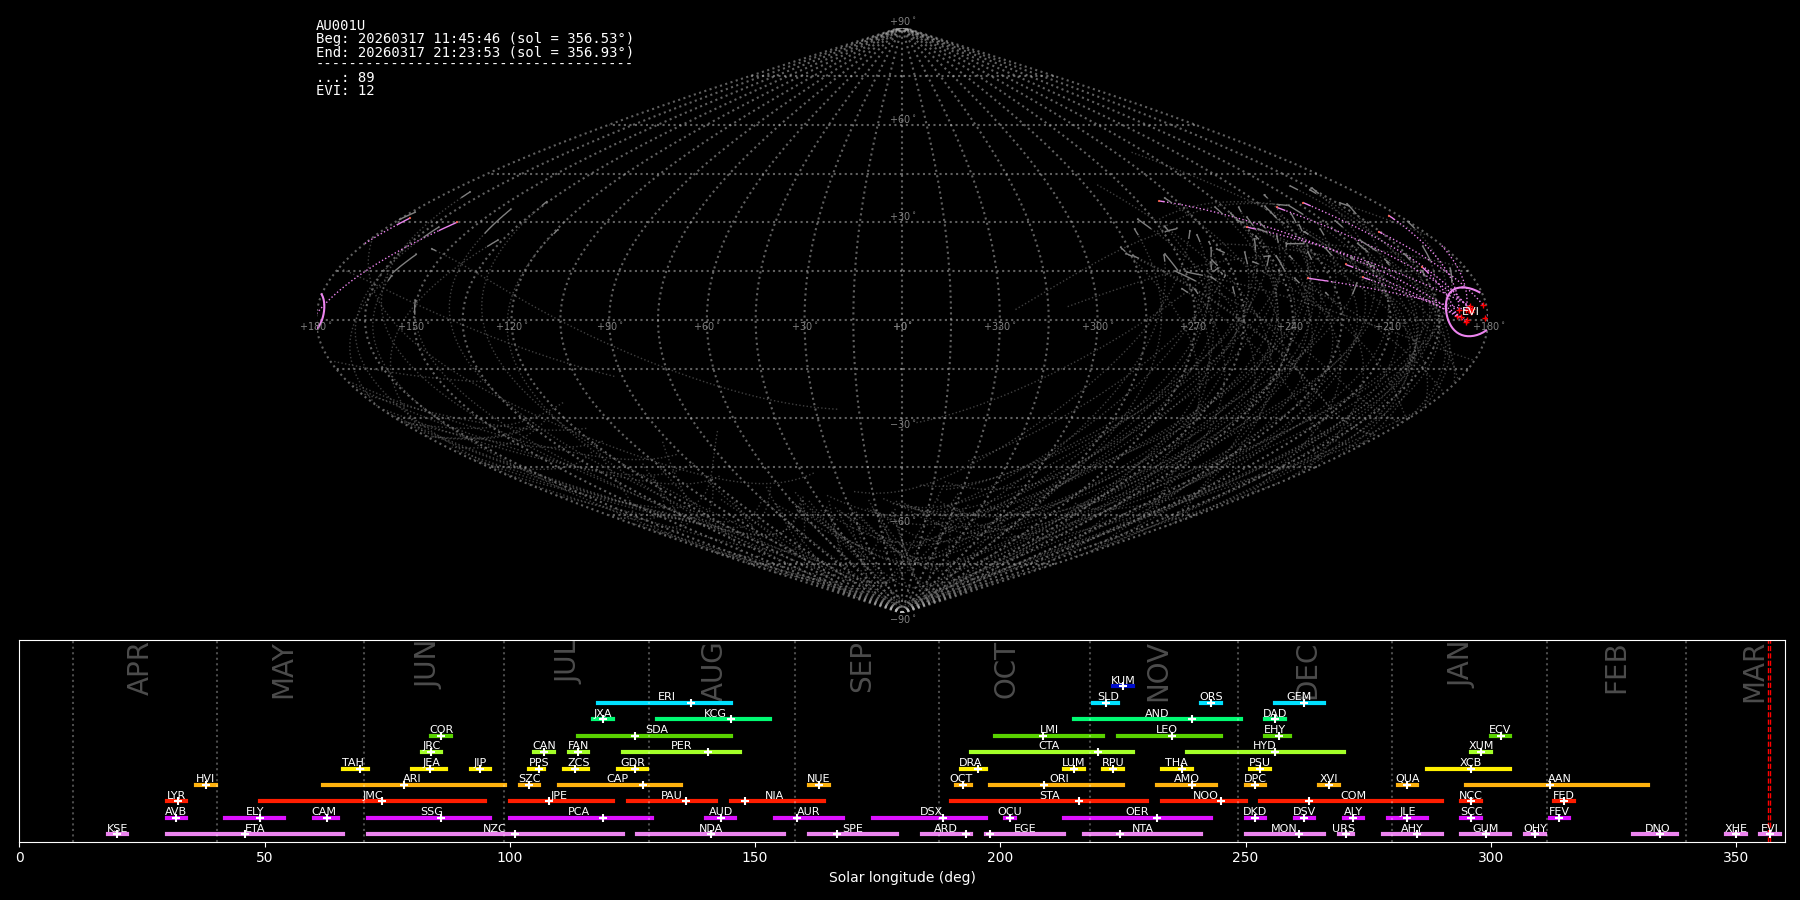Click the ERI shower label
The width and height of the screenshot is (1800, 900).
666,697
